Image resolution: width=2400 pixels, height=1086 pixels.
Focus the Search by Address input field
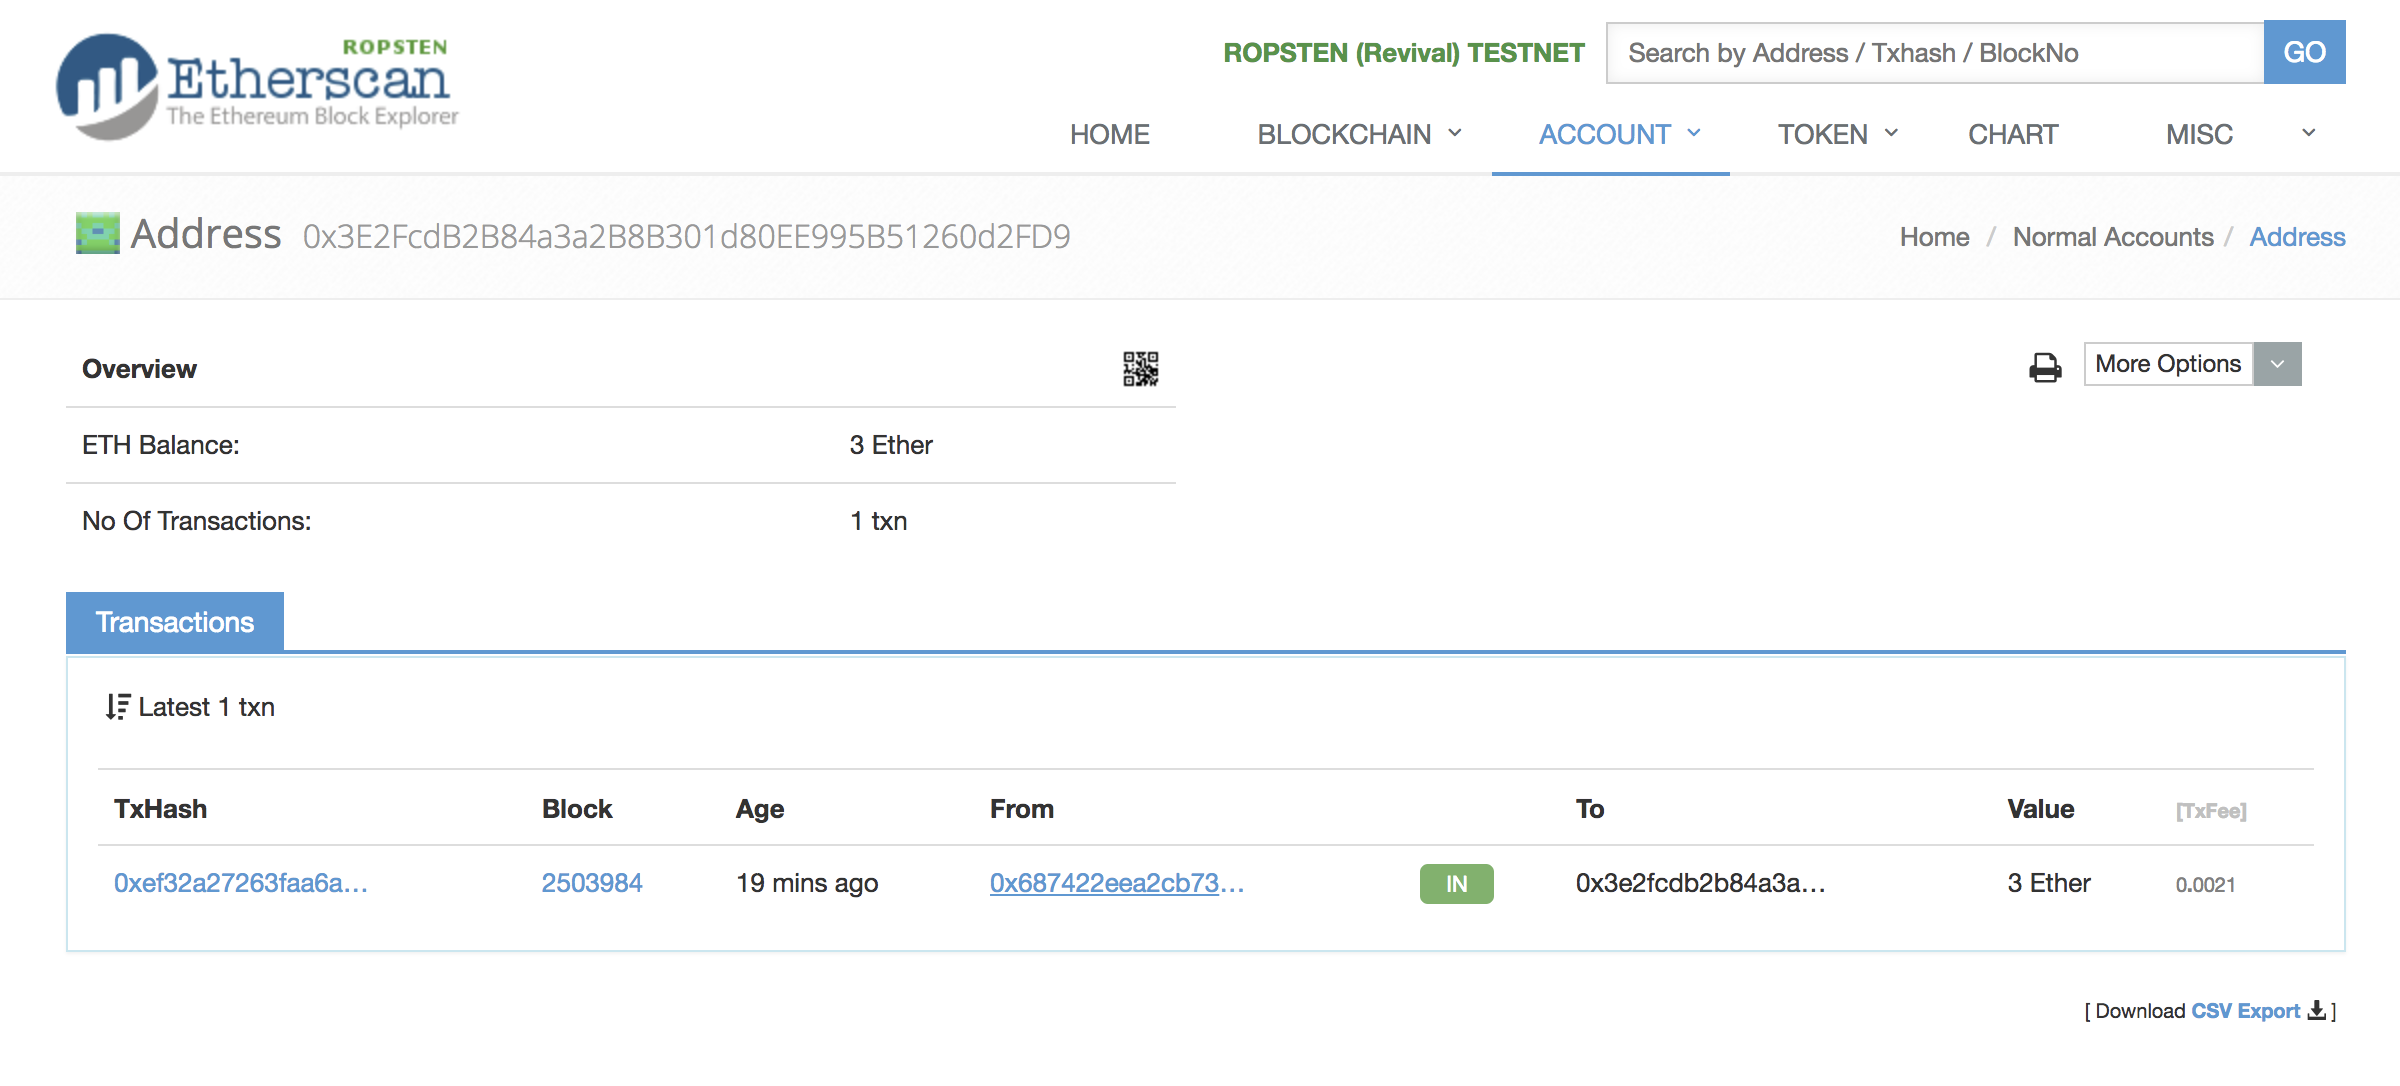click(x=1935, y=52)
